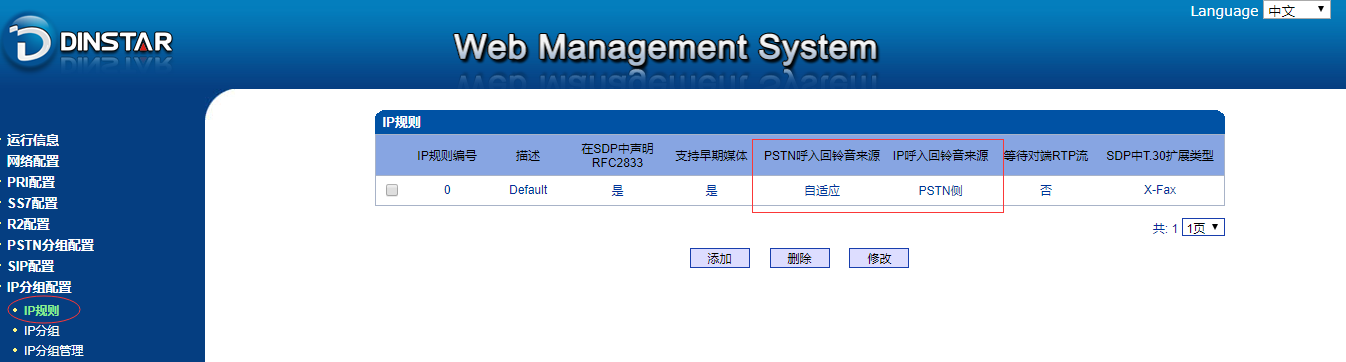
Task: Click the Default description cell
Action: pos(528,190)
